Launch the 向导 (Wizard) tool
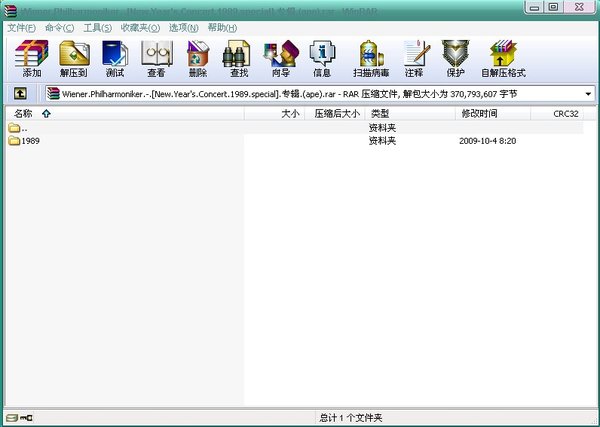 [281, 59]
